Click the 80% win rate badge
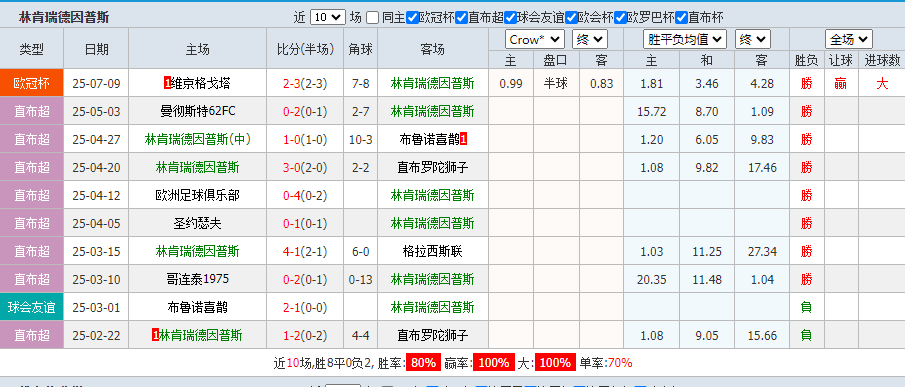The height and width of the screenshot is (387, 905). click(x=423, y=363)
